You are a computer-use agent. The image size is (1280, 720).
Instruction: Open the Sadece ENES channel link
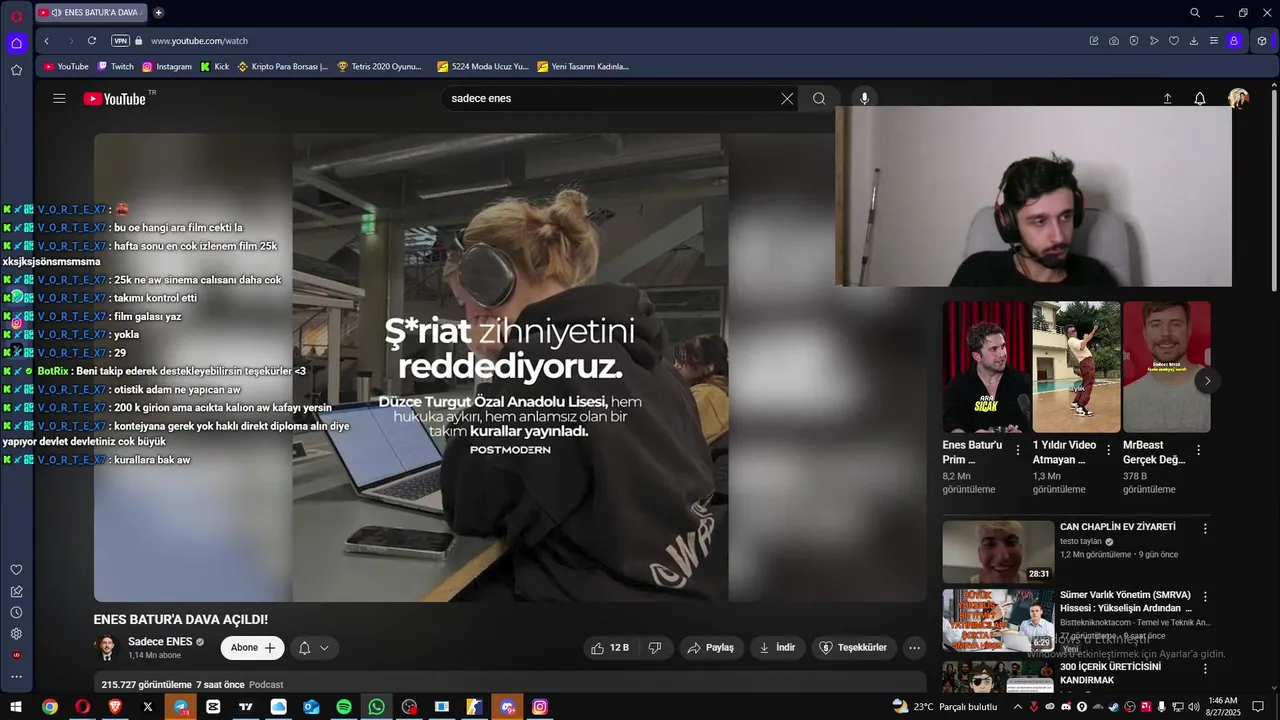click(x=160, y=641)
